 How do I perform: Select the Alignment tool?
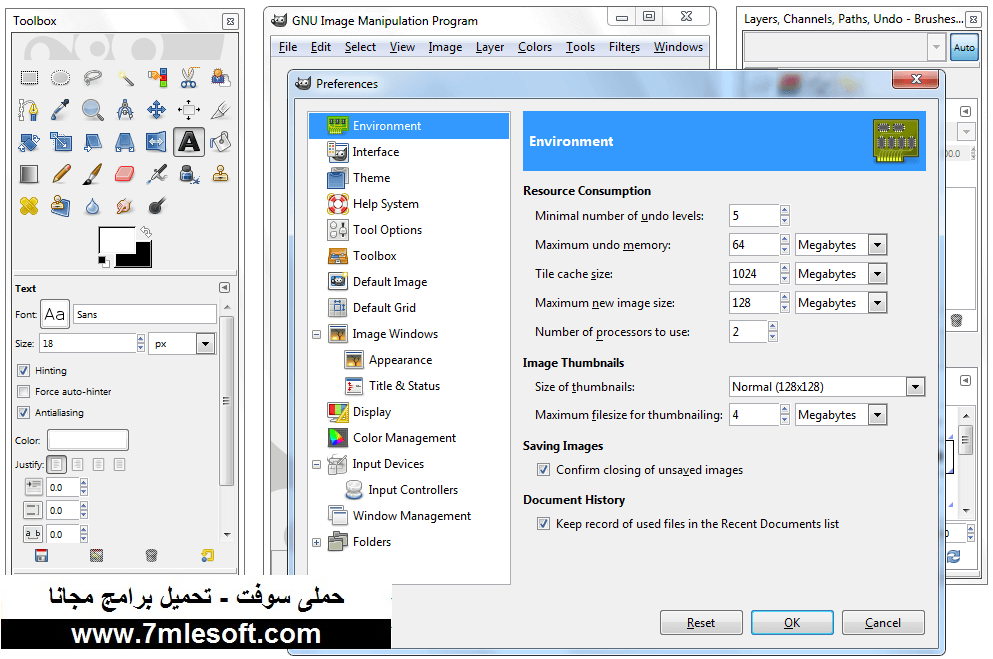(189, 110)
